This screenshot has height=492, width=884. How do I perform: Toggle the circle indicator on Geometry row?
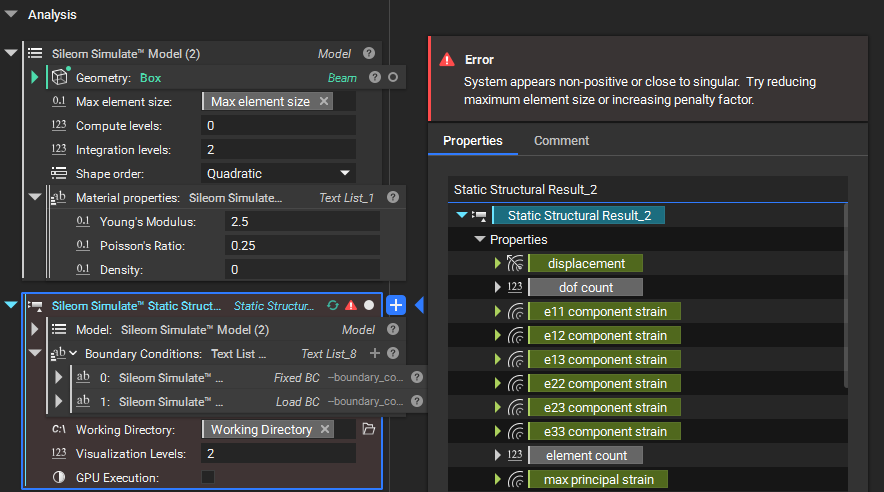(393, 77)
